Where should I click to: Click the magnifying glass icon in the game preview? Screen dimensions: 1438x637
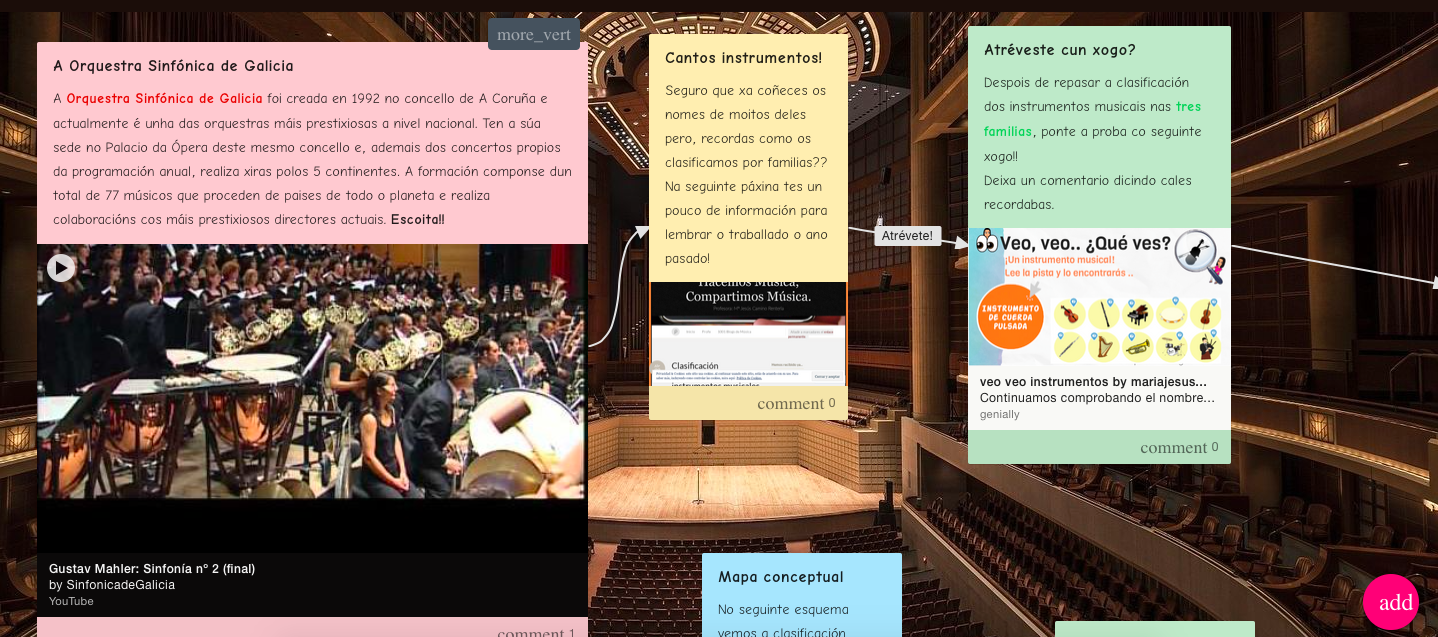click(x=1193, y=250)
